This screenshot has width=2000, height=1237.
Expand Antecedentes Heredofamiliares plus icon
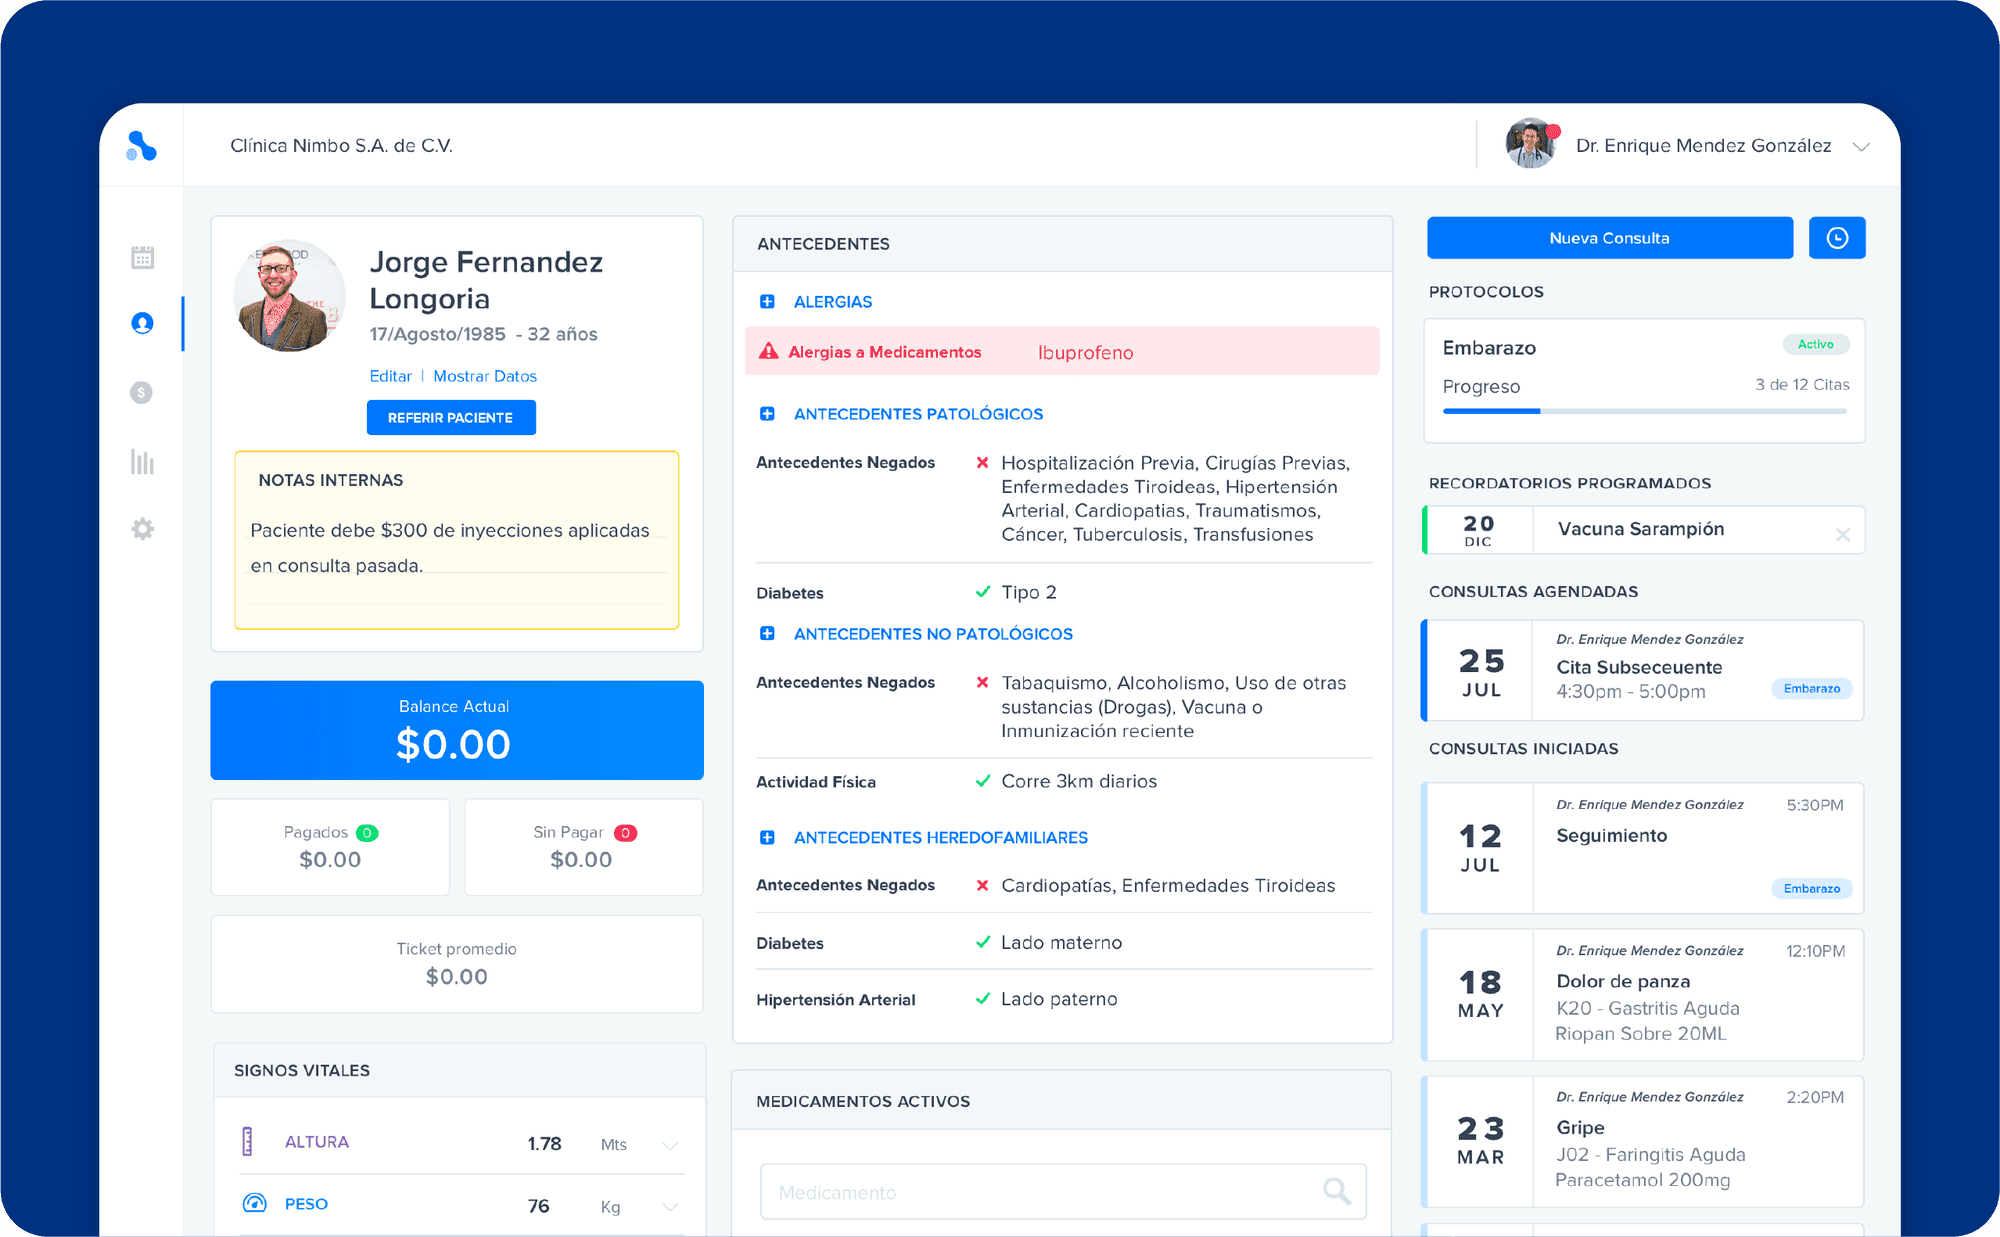pyautogui.click(x=767, y=838)
